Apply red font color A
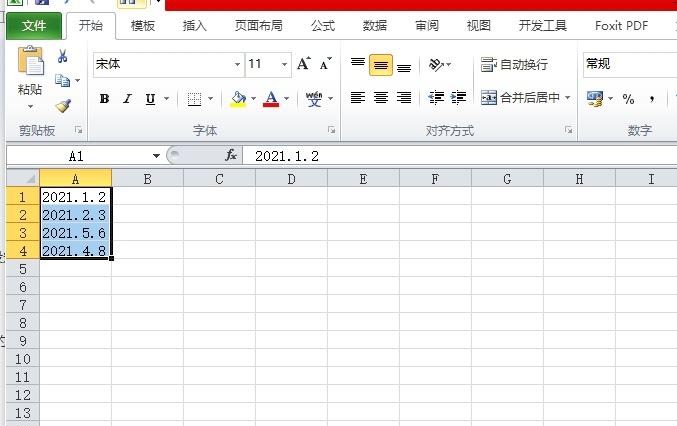 (x=271, y=99)
